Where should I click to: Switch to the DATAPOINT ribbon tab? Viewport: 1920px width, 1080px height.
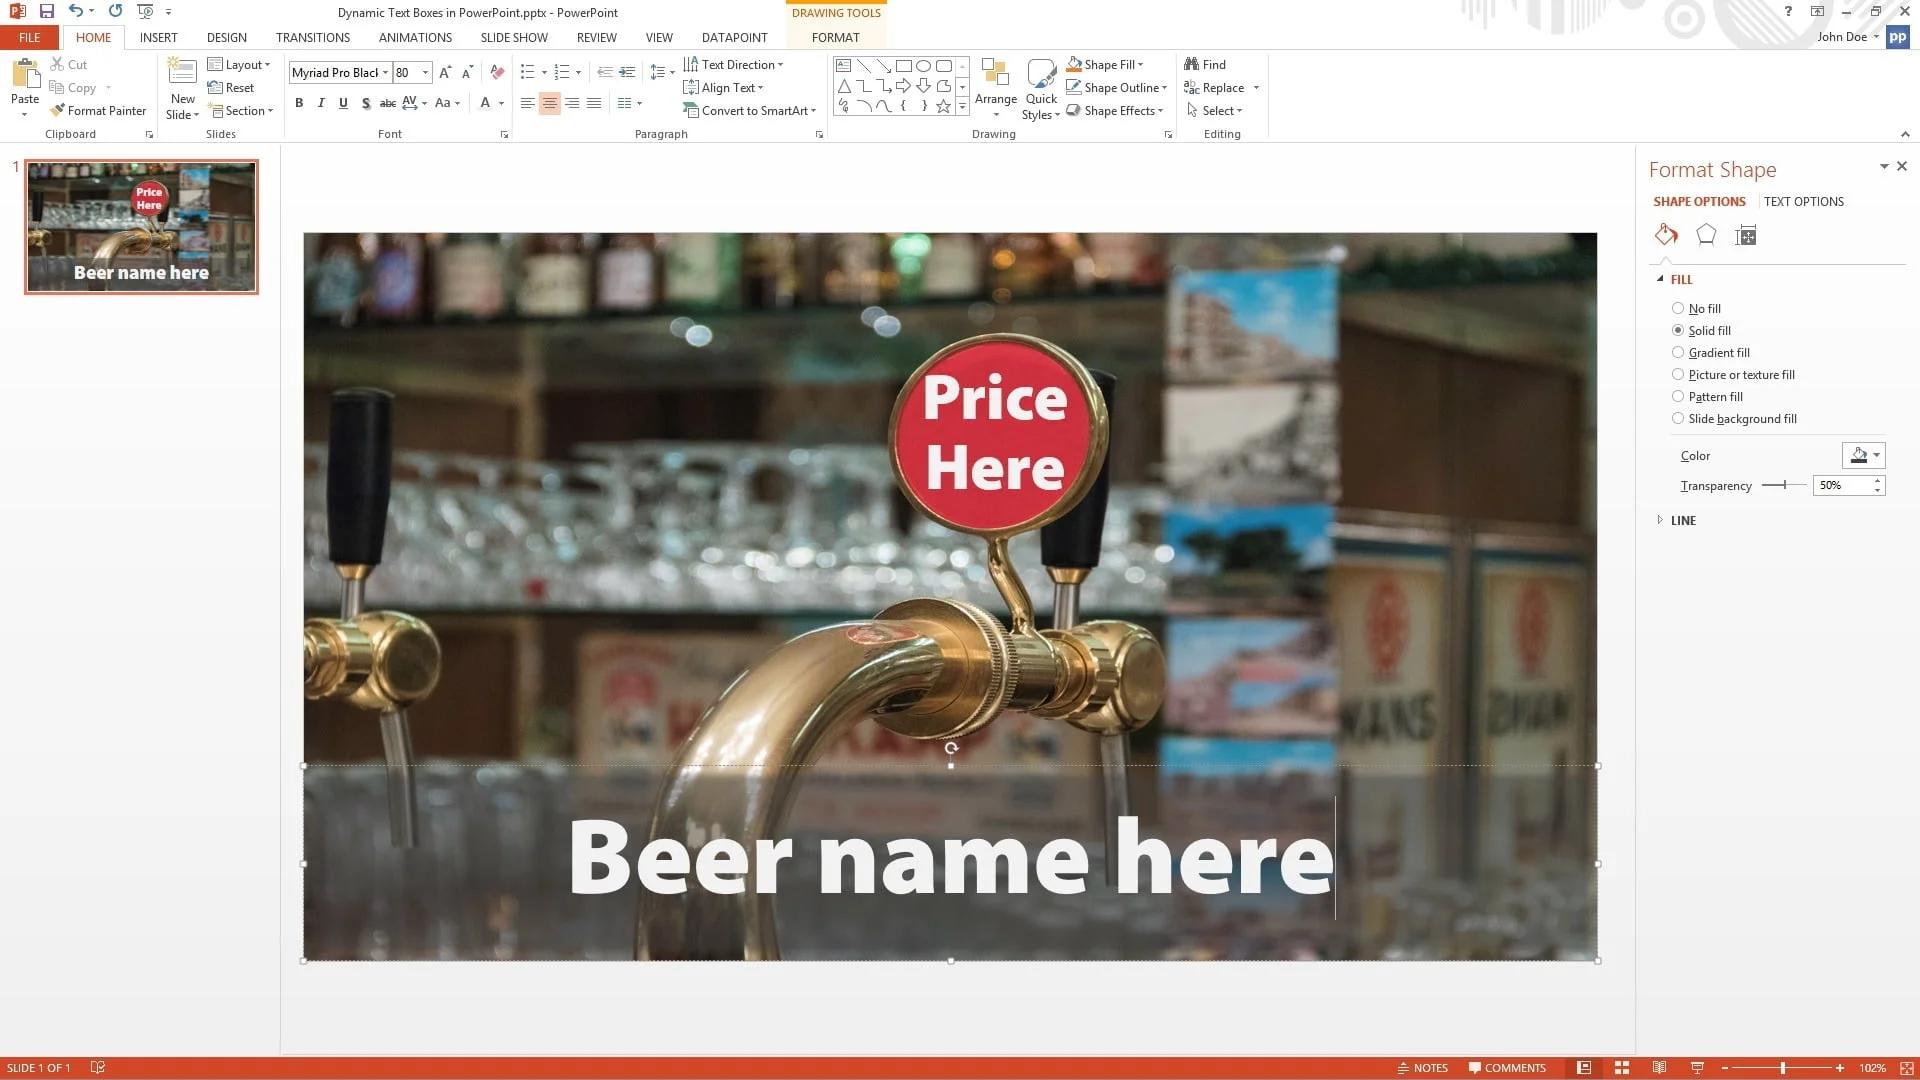point(734,37)
